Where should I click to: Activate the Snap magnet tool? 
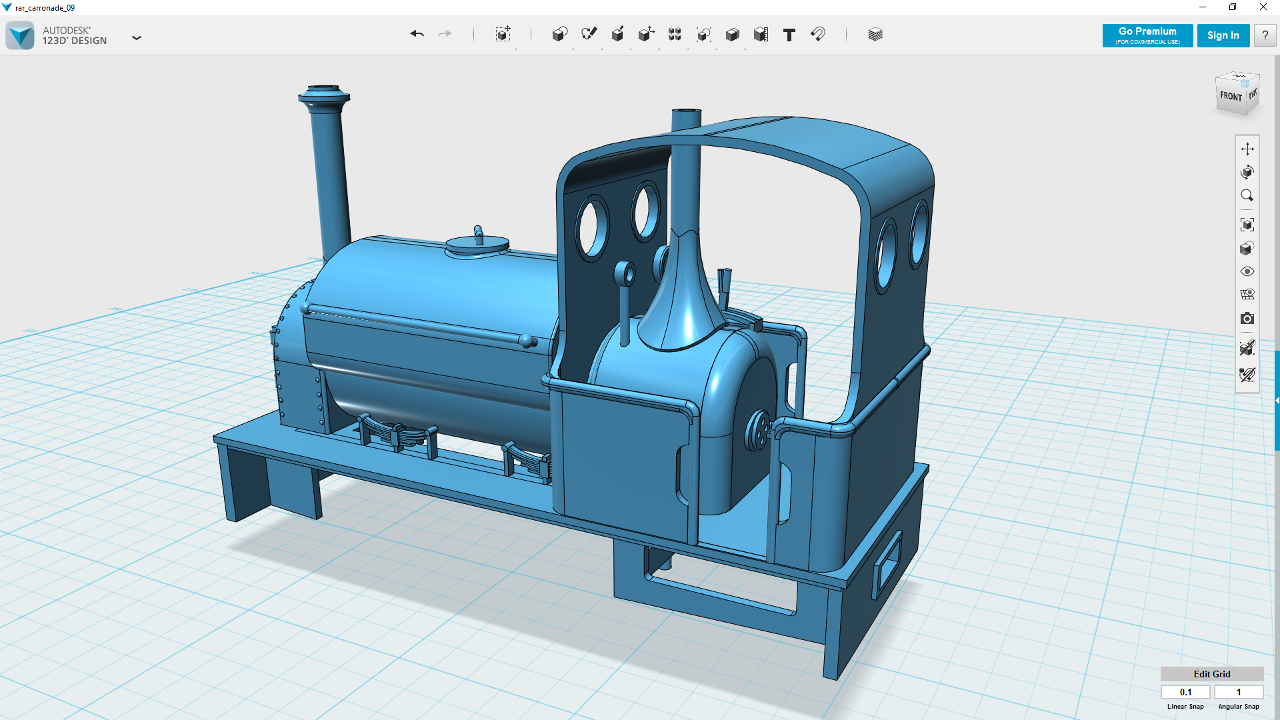point(818,34)
